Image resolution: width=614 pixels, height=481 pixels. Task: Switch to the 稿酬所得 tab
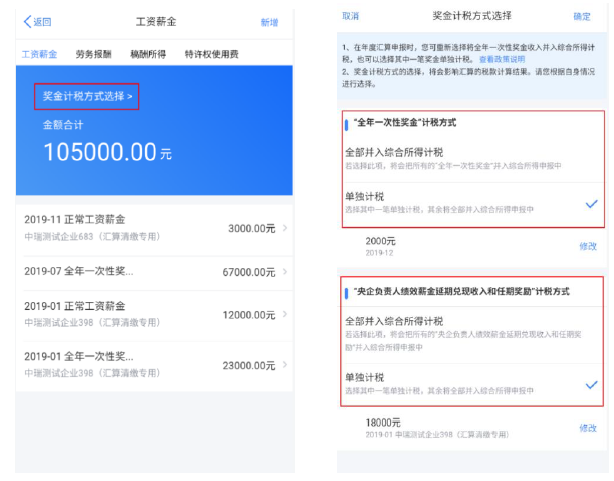[x=148, y=54]
